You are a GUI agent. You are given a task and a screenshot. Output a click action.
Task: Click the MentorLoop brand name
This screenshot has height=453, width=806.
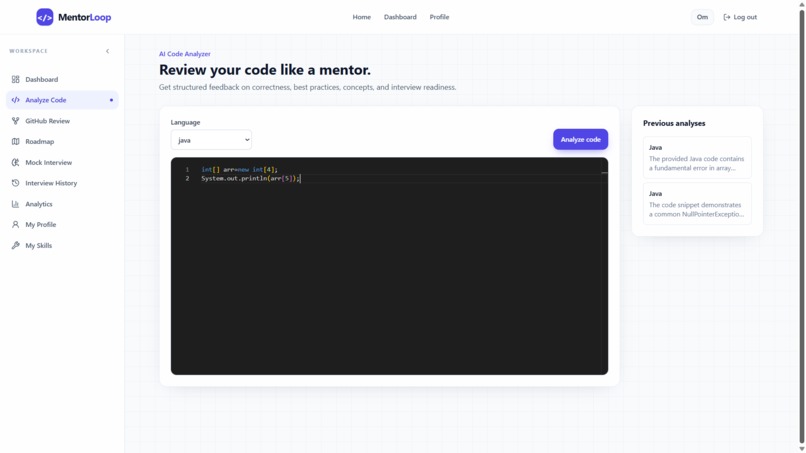coord(84,17)
